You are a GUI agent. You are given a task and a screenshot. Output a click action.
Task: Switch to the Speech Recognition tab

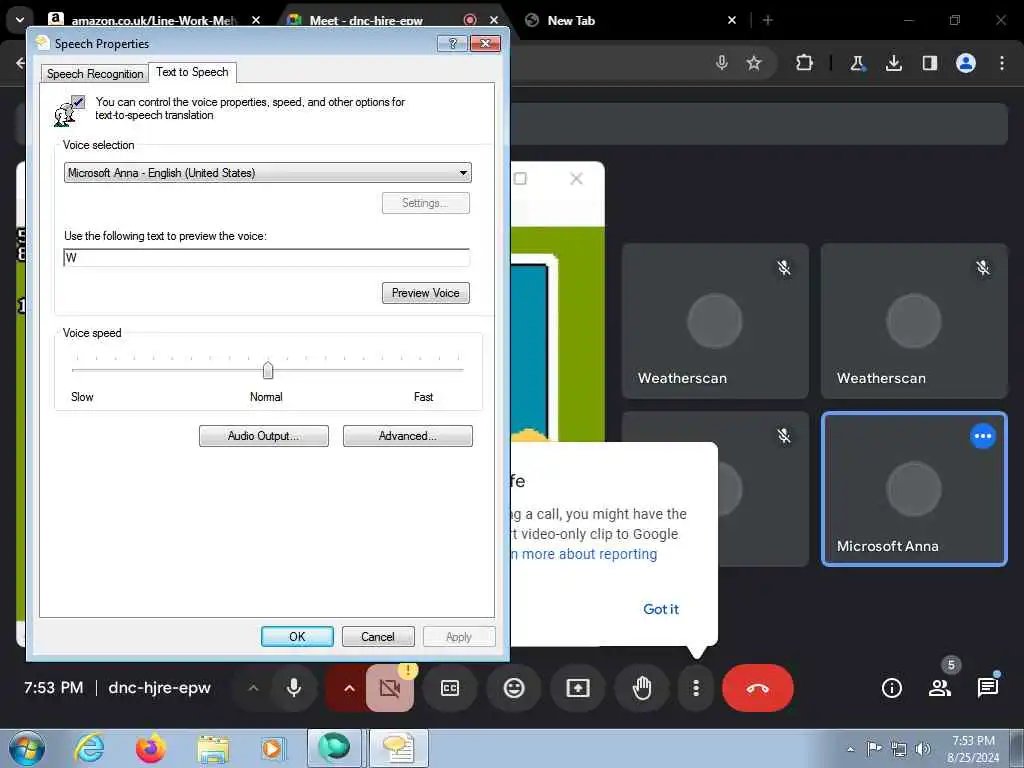pos(95,74)
